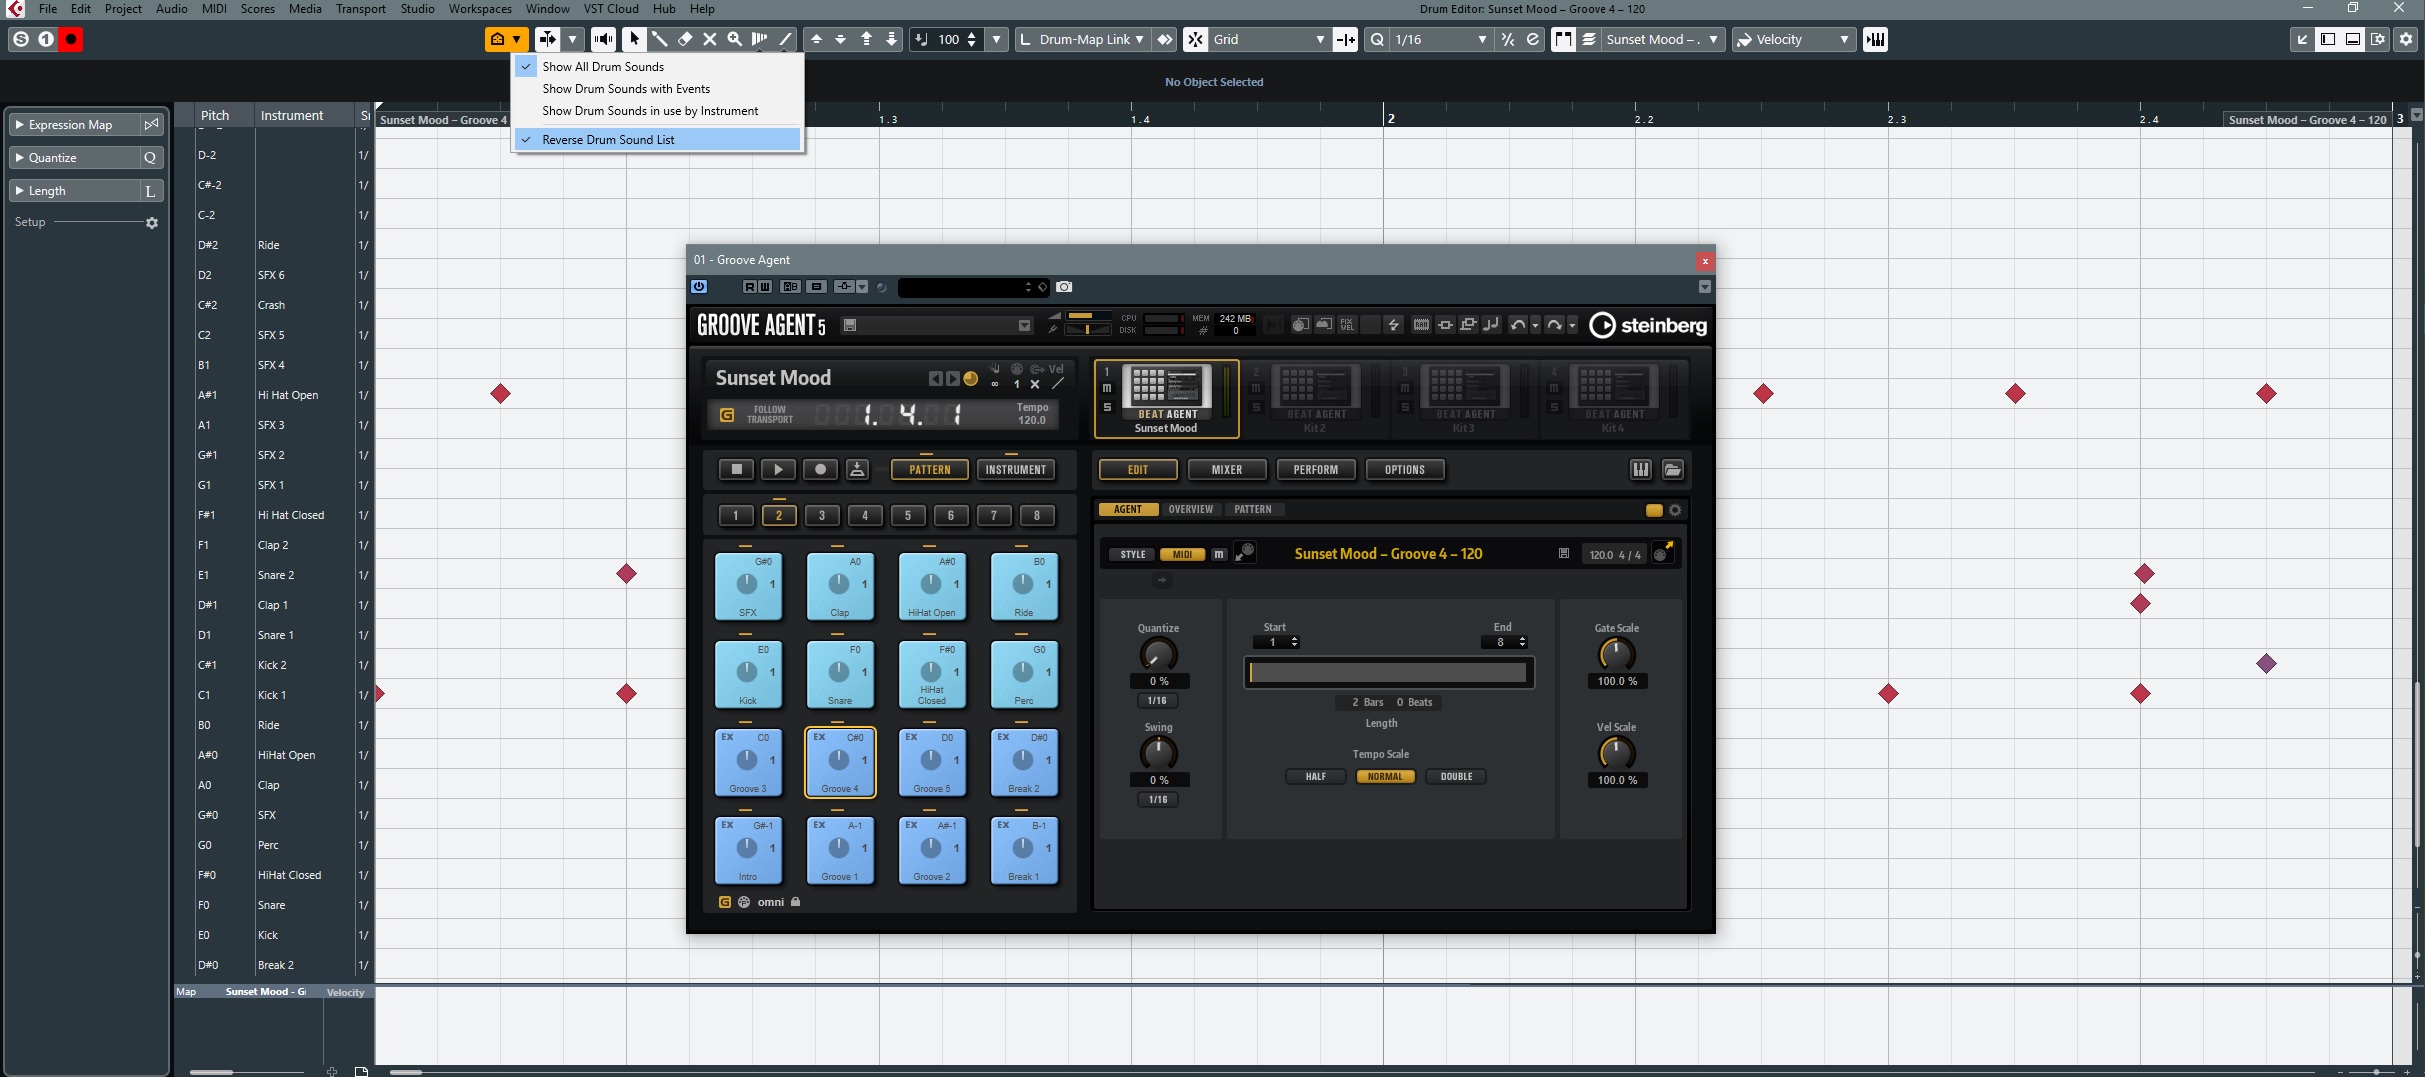Click the Acoustic Feedback speaker icon
This screenshot has height=1077, width=2425.
click(x=603, y=39)
